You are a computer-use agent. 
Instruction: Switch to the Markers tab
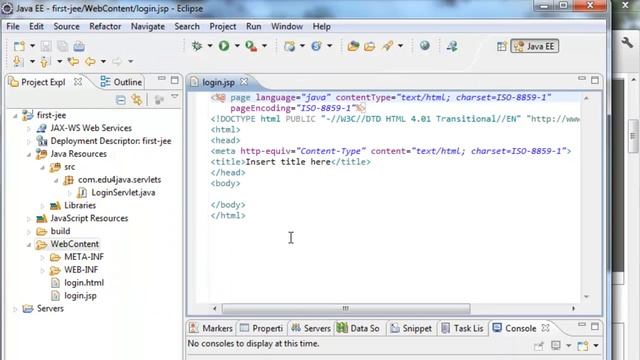pos(211,329)
